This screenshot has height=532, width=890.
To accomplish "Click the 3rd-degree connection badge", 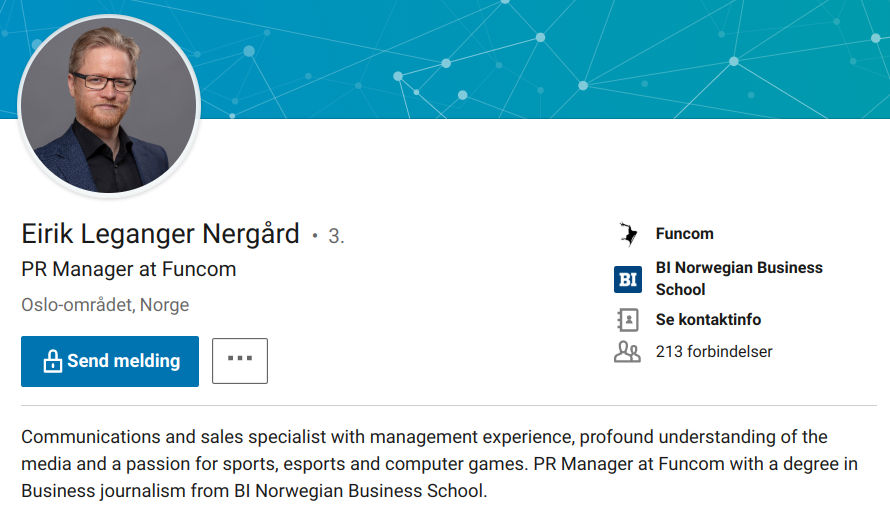I will point(336,236).
